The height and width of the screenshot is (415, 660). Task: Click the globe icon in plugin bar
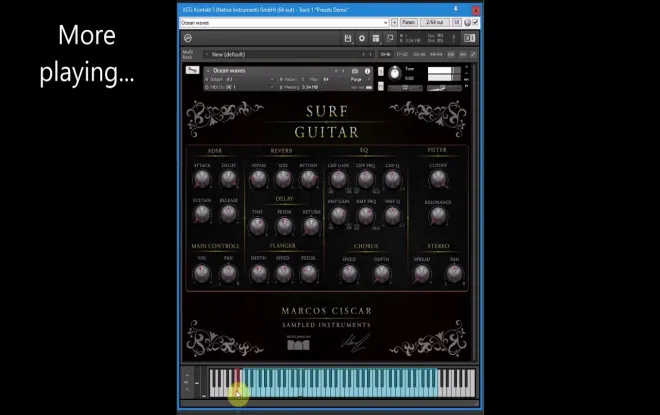point(467,23)
